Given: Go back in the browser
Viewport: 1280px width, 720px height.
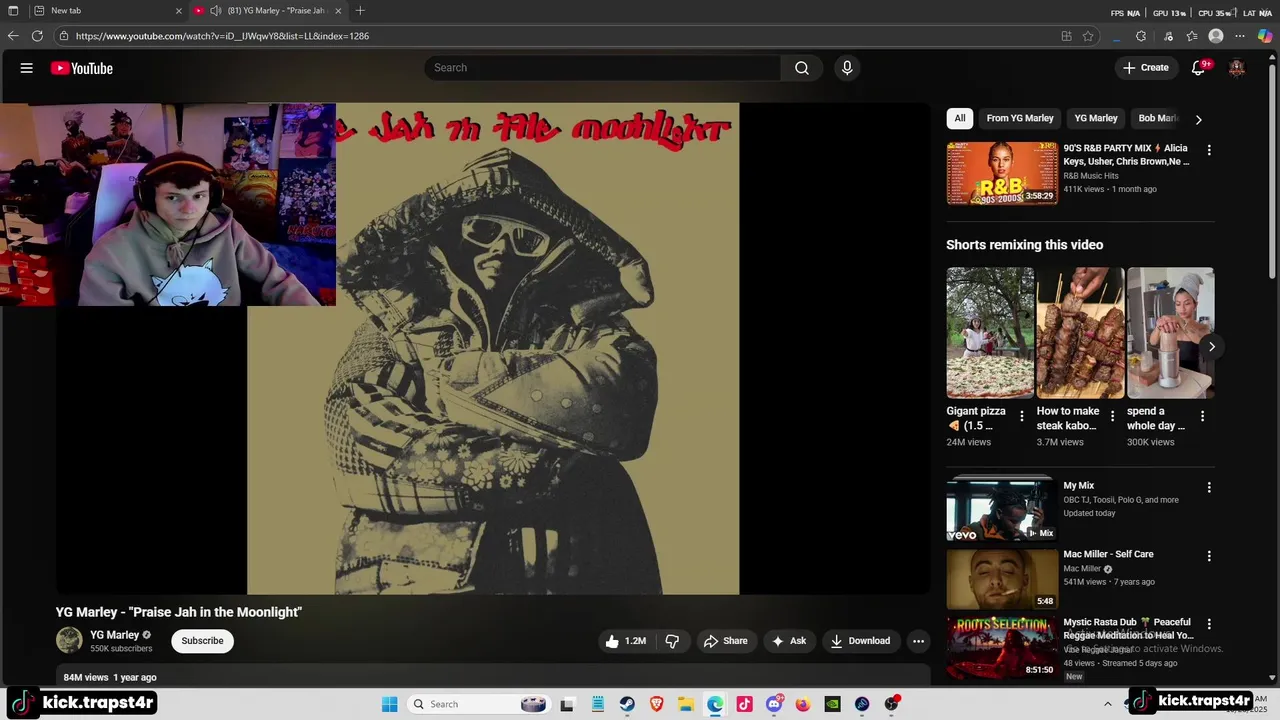Looking at the screenshot, I should point(13,36).
